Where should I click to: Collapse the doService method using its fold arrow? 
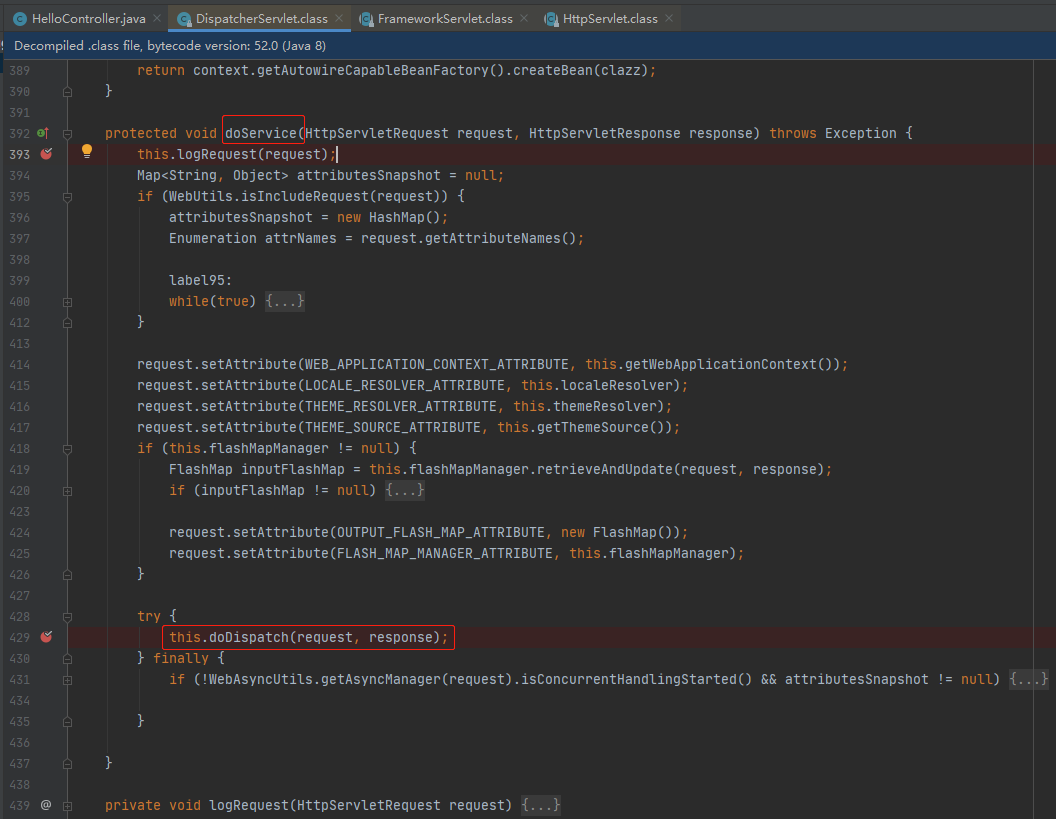tap(66, 132)
